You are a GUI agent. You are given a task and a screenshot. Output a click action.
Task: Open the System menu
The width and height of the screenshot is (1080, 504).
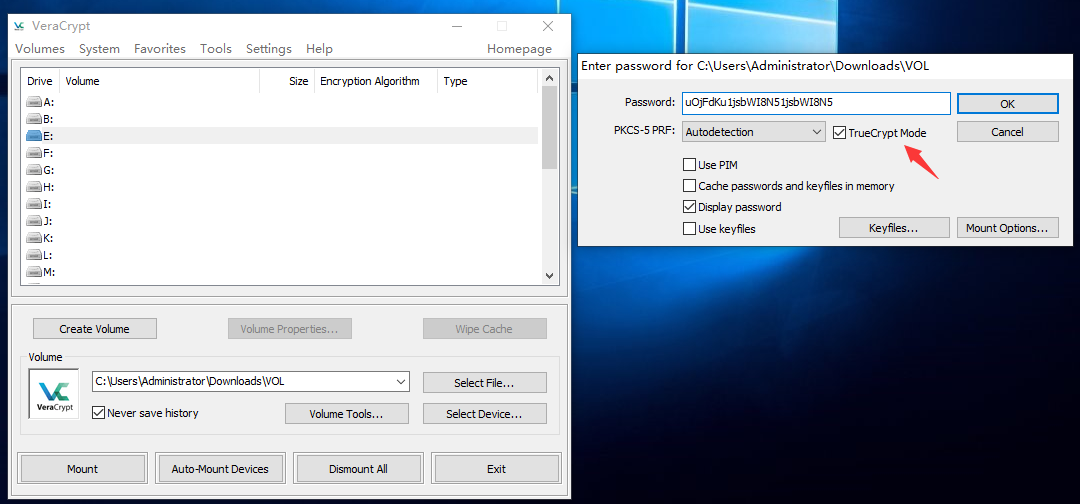click(x=99, y=49)
